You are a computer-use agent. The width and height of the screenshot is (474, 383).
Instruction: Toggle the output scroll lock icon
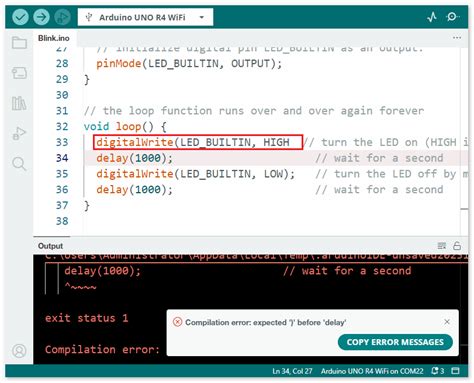click(x=457, y=246)
